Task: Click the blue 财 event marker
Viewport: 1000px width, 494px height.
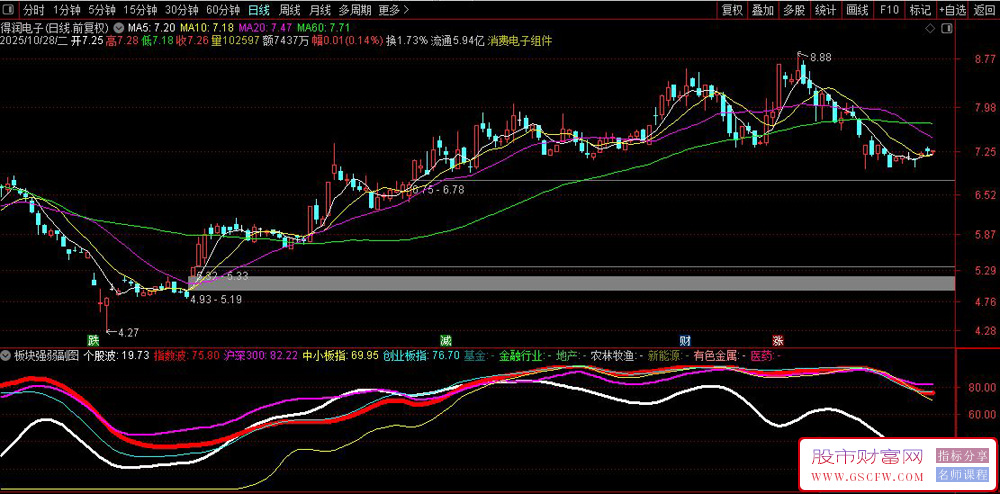Action: [x=685, y=339]
